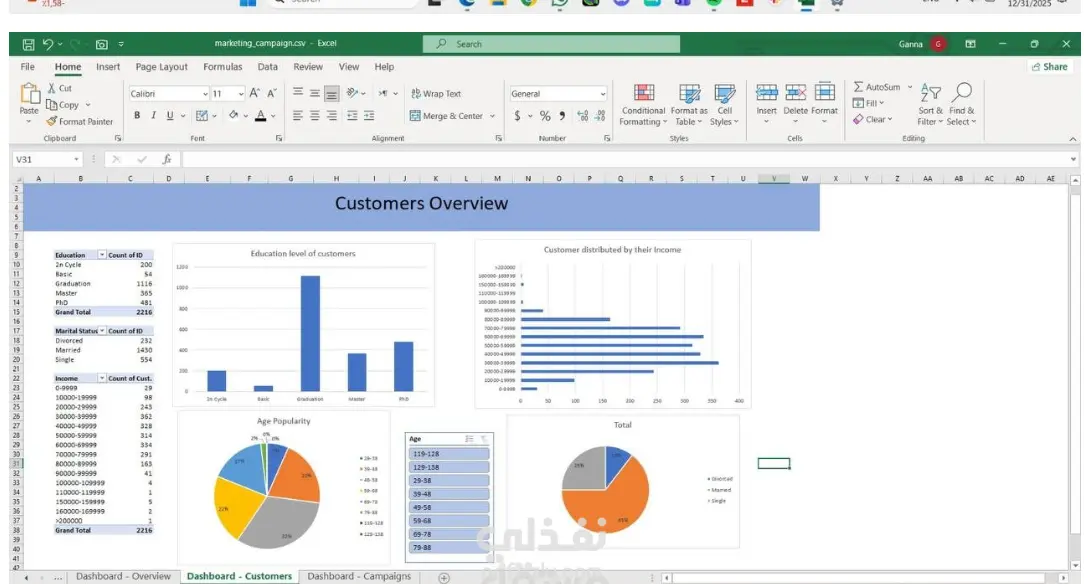The height and width of the screenshot is (584, 1084).
Task: Open Sort & Filter
Action: 931,104
